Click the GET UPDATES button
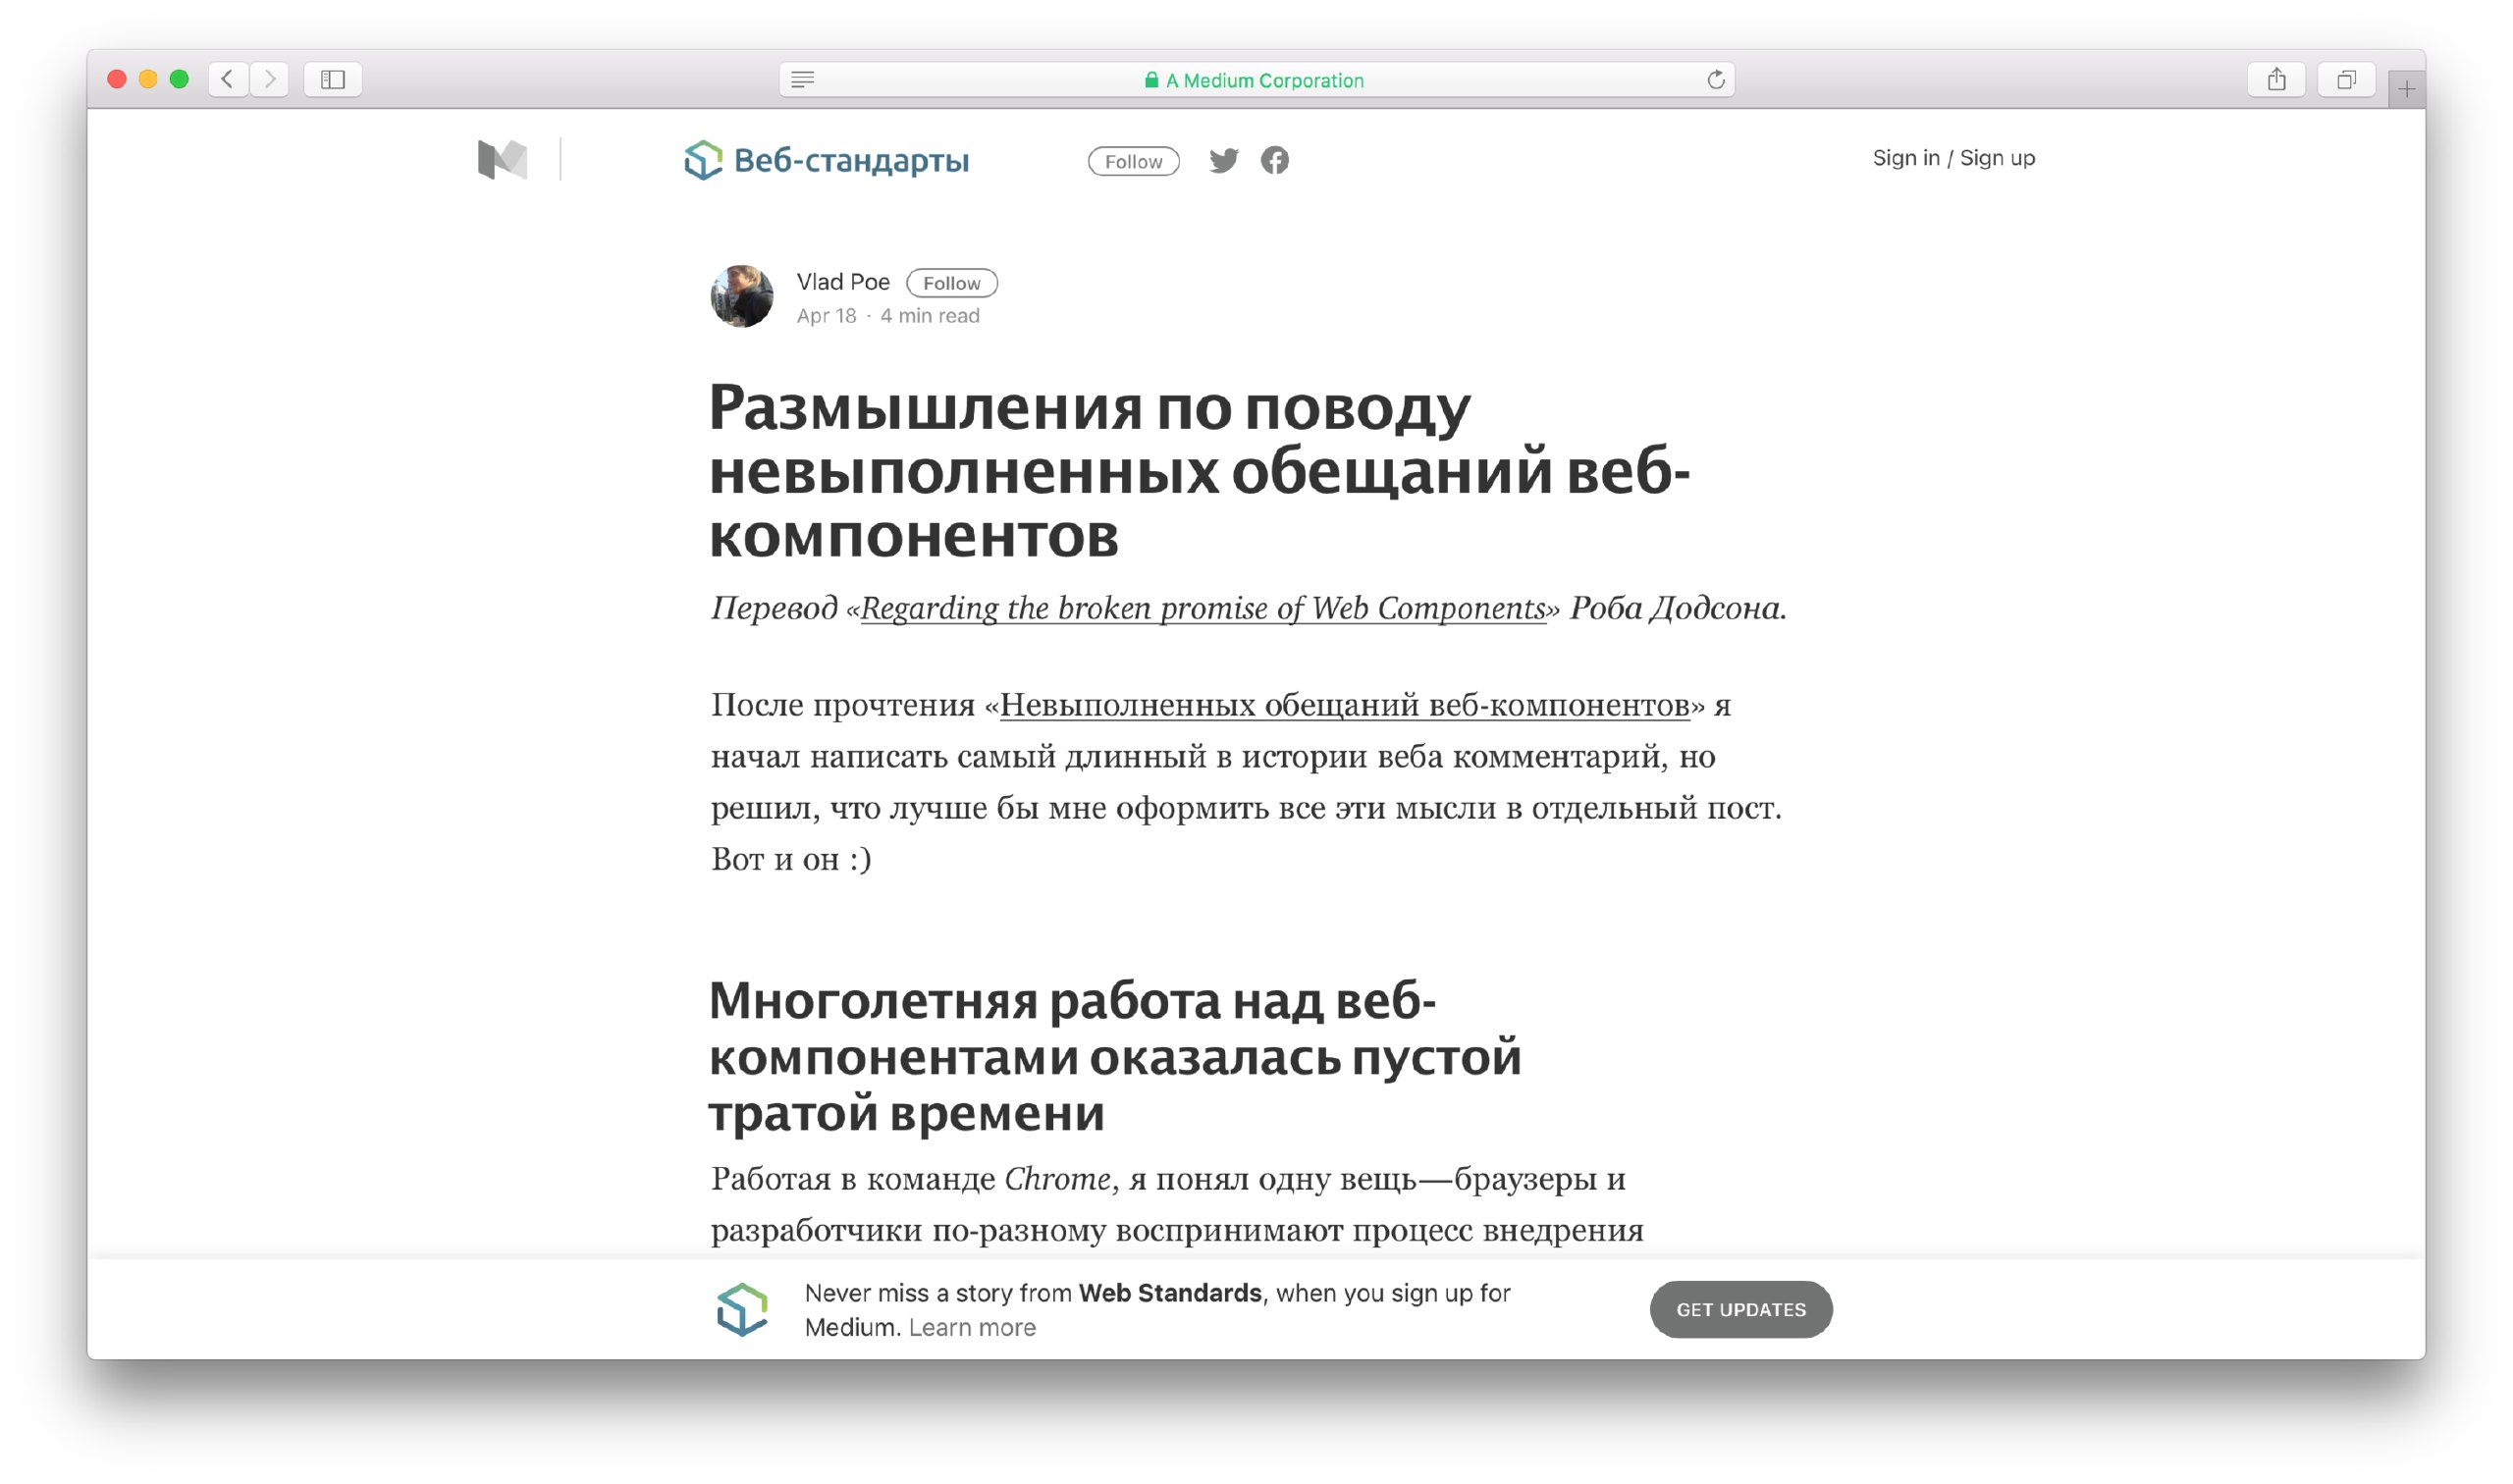 point(1742,1310)
